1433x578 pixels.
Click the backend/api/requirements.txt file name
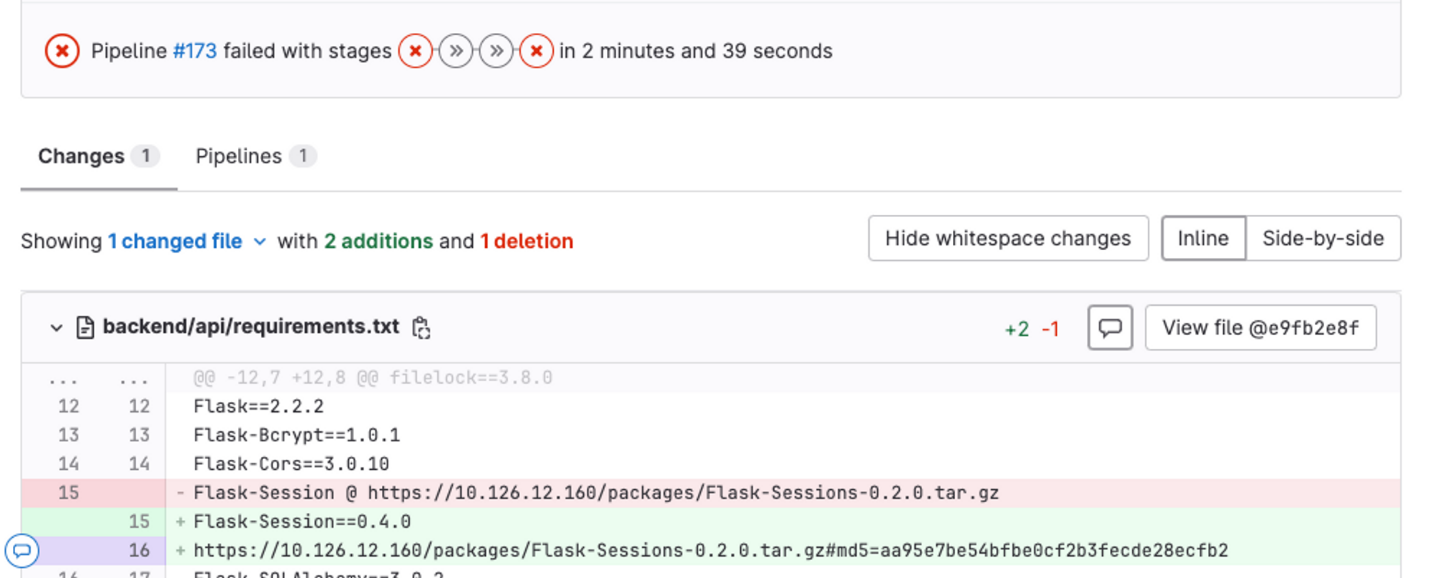click(x=250, y=327)
